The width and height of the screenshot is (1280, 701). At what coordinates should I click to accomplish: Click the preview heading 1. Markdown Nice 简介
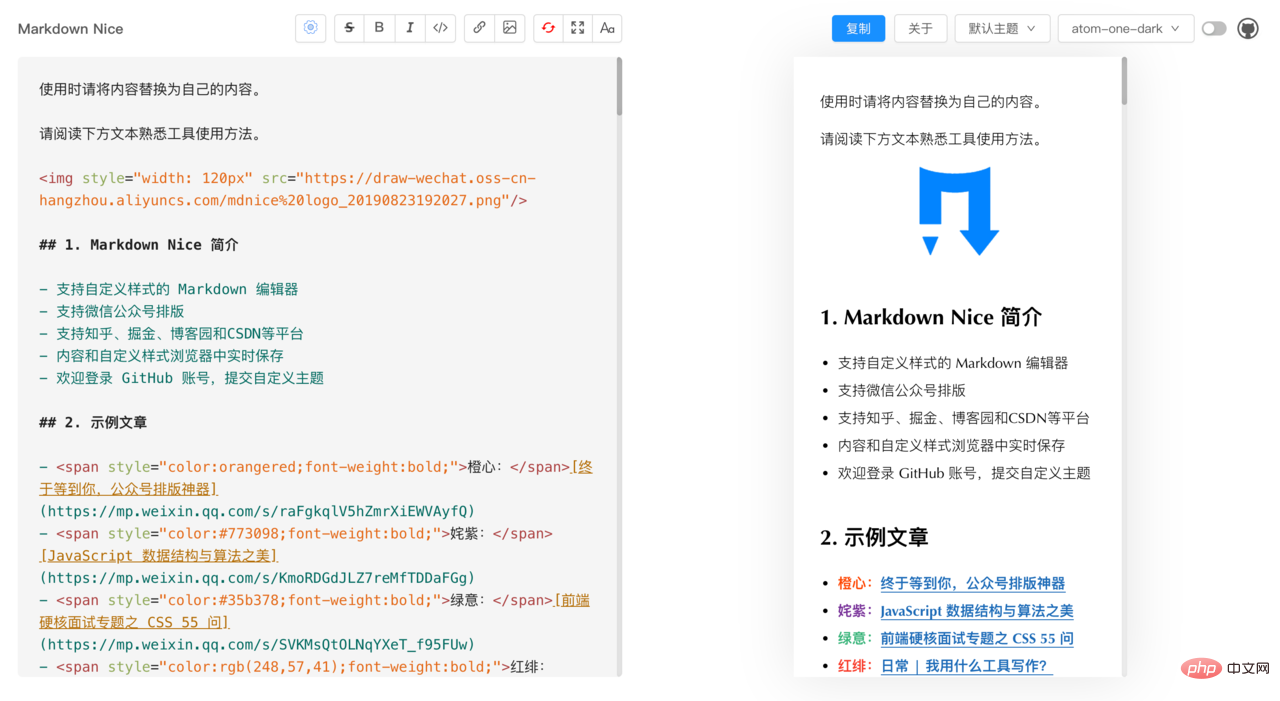pos(931,318)
